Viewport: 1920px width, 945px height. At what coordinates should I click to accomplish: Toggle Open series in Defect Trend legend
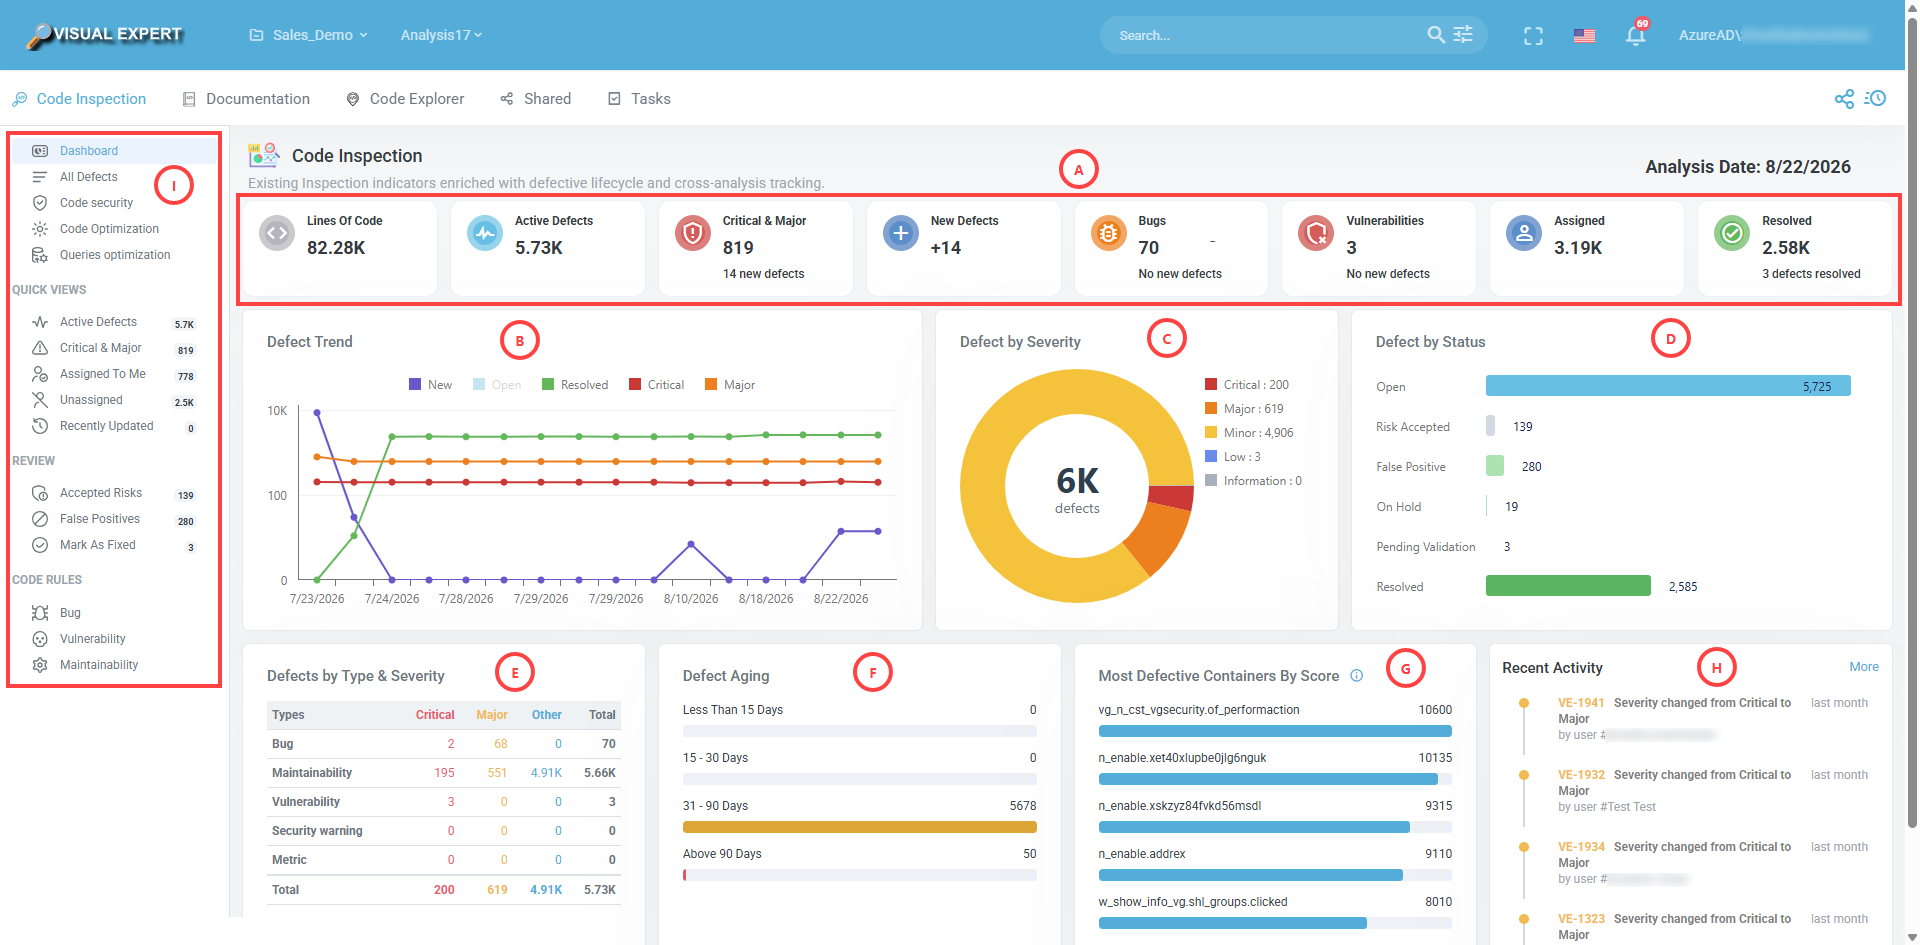coord(497,385)
